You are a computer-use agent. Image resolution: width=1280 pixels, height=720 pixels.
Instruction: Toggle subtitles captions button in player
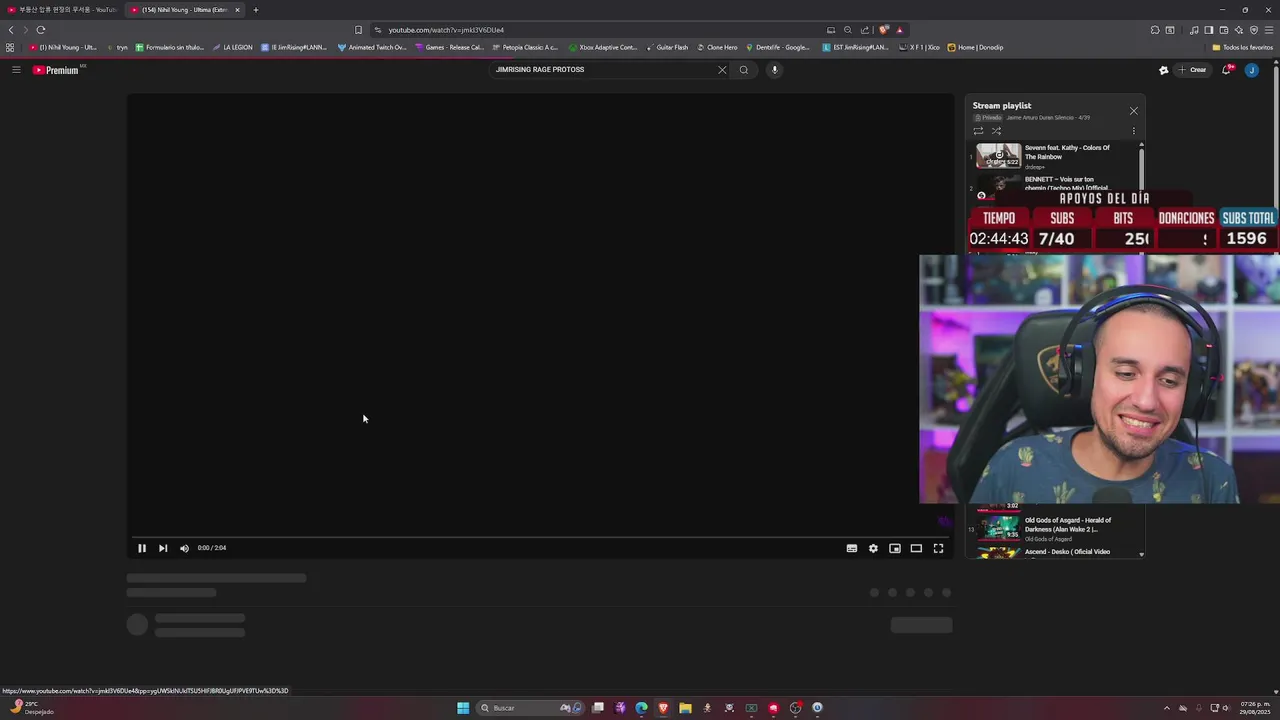coord(852,548)
